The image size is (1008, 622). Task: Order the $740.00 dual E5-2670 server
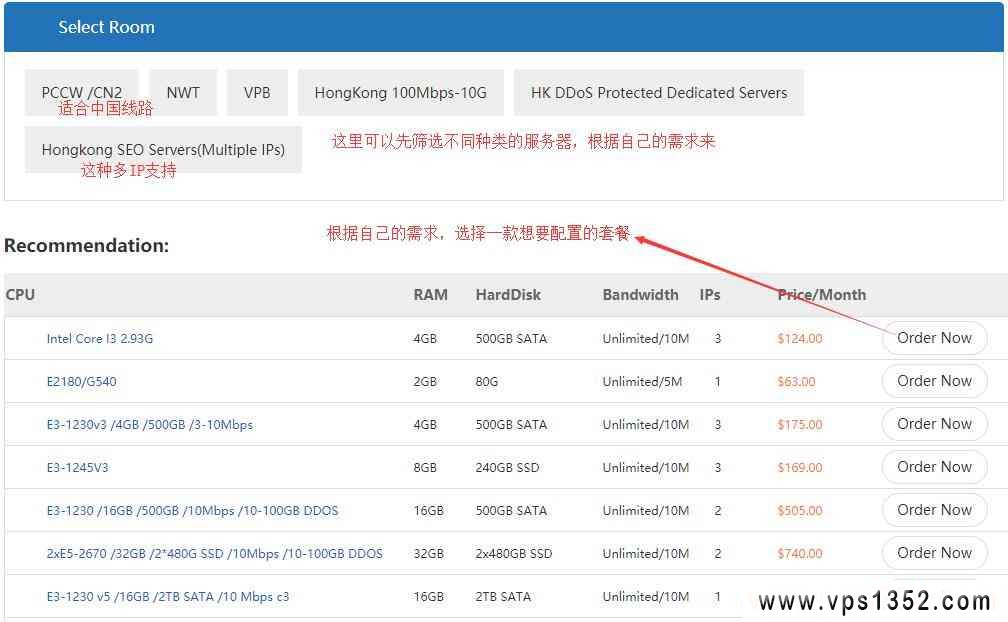934,553
